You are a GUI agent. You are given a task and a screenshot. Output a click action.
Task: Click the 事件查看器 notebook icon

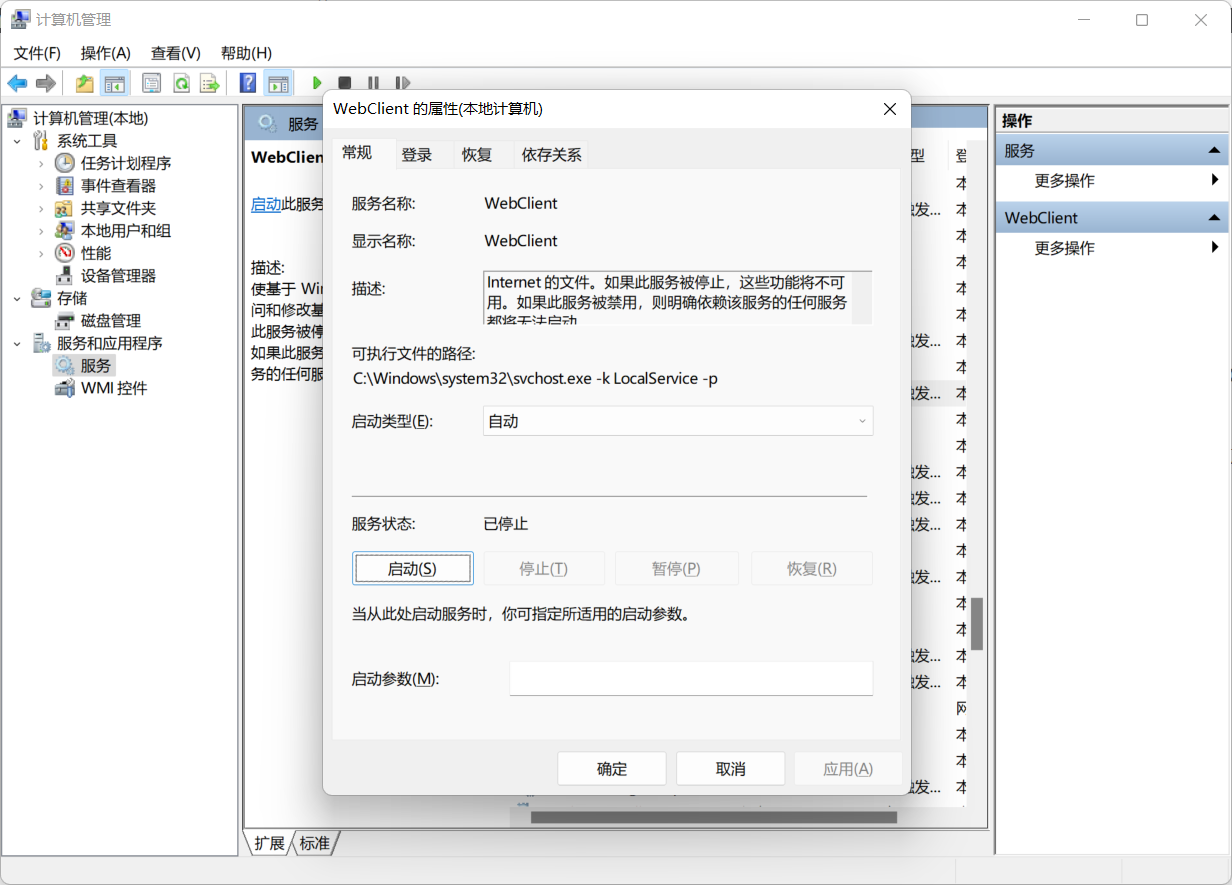tap(64, 186)
